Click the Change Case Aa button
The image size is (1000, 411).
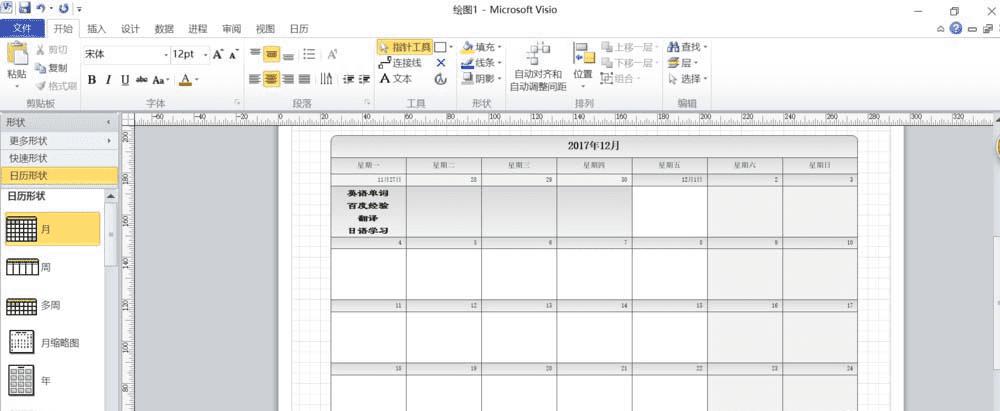tap(159, 80)
